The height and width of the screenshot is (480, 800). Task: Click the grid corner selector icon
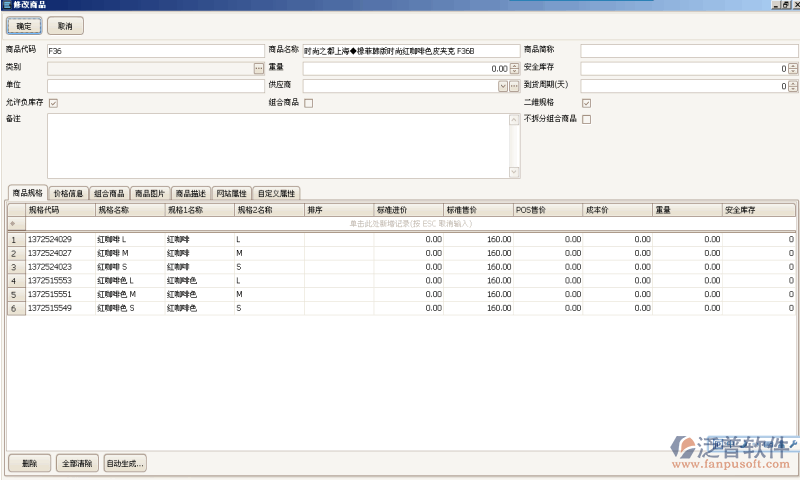click(x=15, y=210)
